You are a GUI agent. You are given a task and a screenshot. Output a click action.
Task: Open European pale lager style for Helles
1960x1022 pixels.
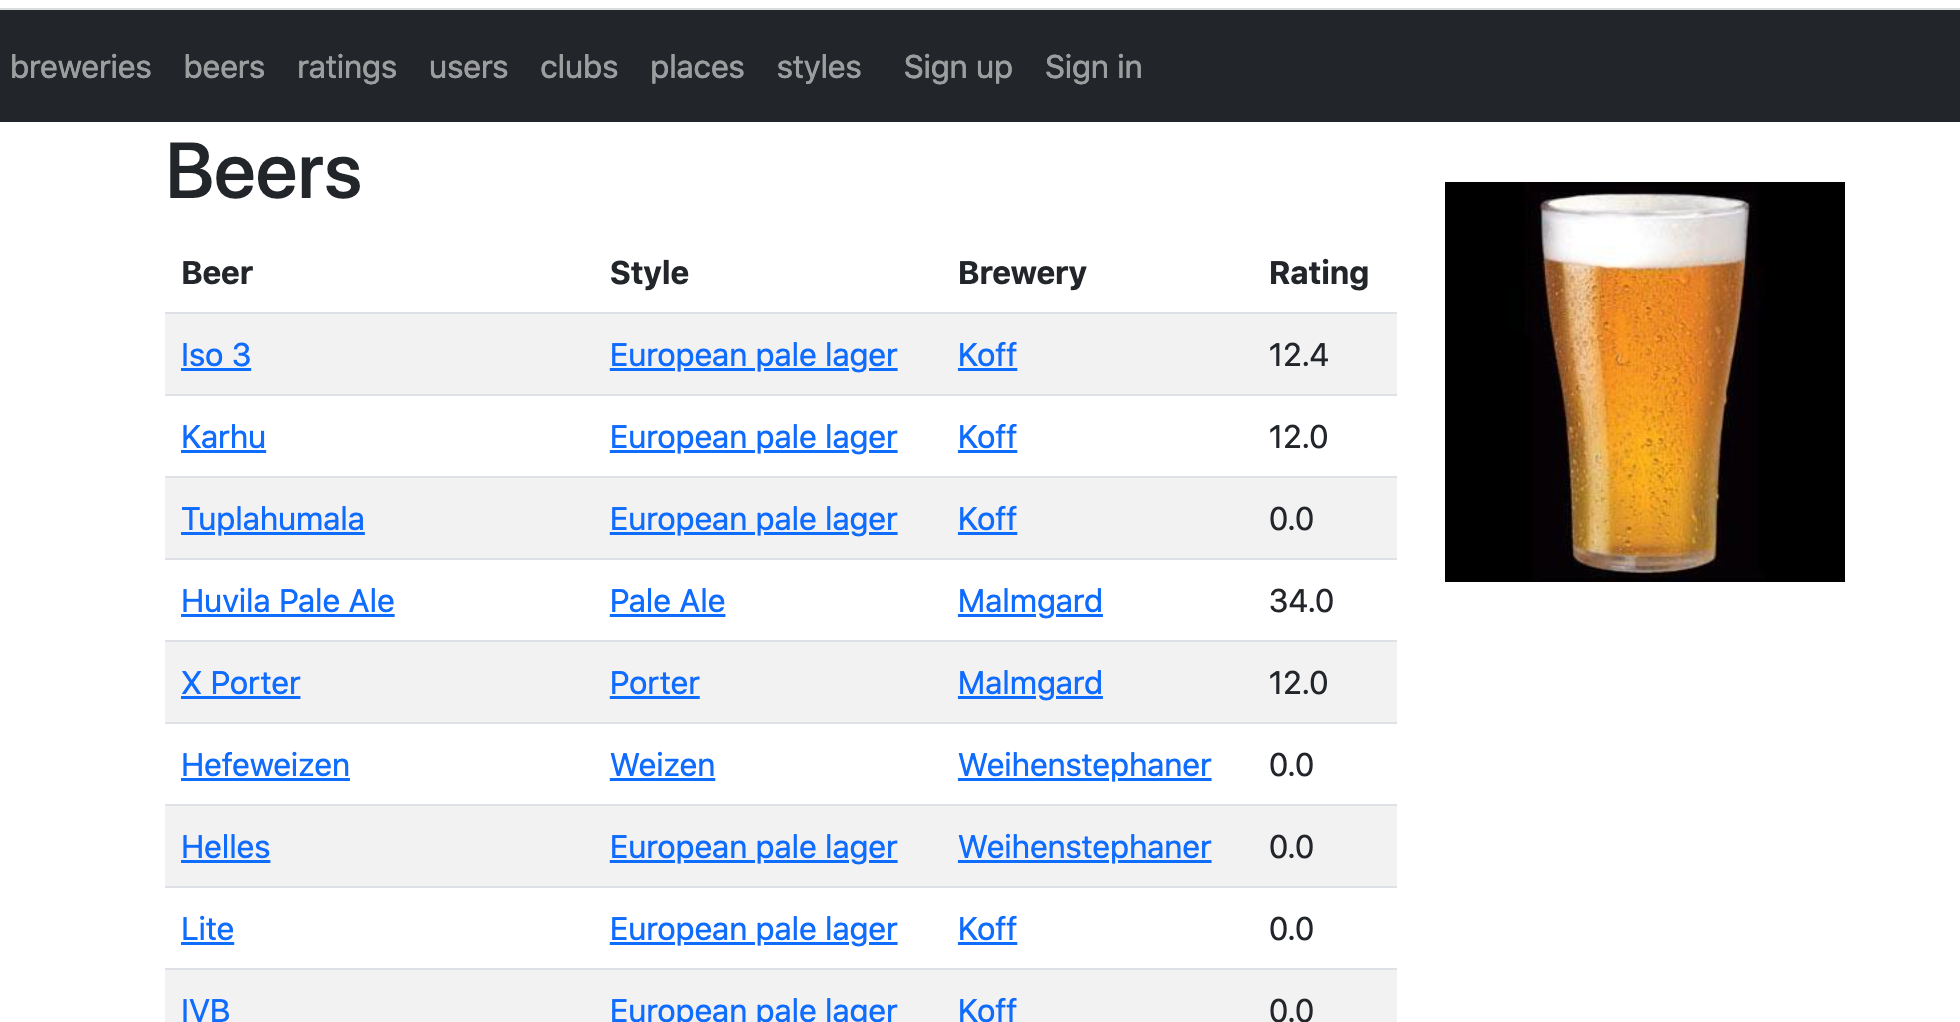(753, 847)
